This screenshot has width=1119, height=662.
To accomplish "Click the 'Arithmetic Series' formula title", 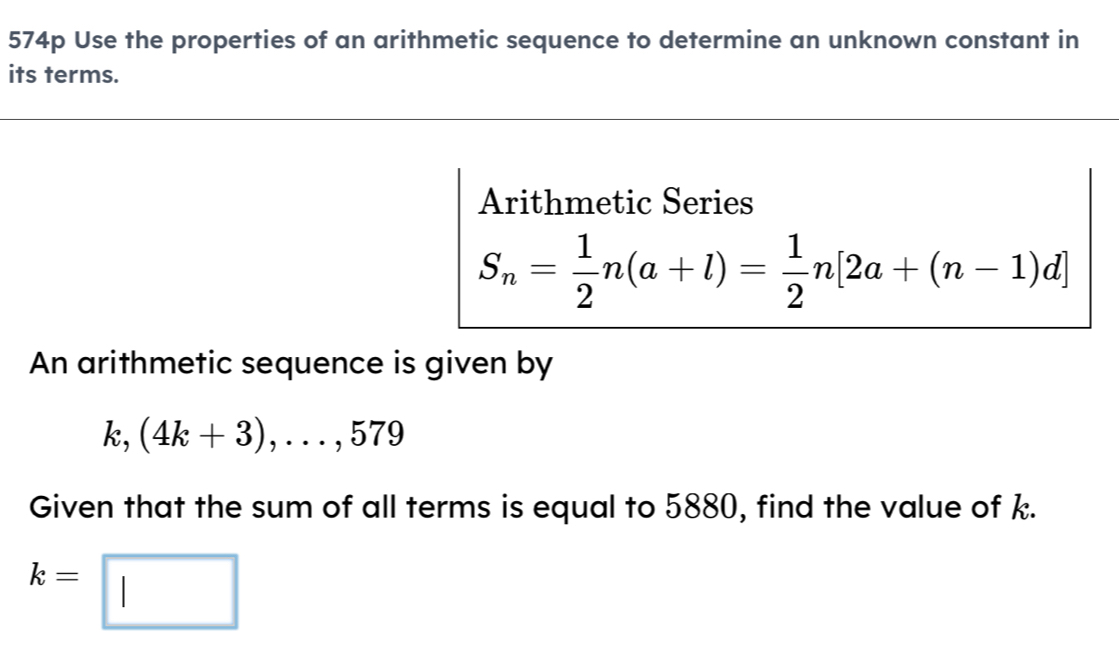I will click(x=615, y=203).
